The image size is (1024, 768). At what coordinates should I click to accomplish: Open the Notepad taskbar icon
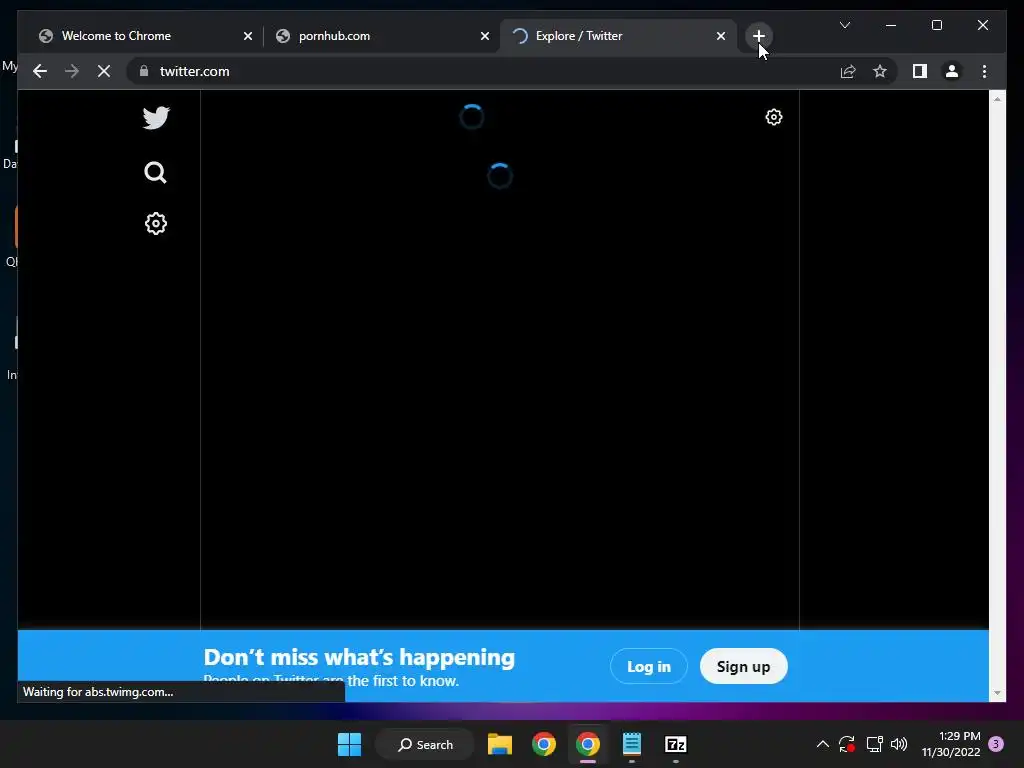click(x=632, y=744)
